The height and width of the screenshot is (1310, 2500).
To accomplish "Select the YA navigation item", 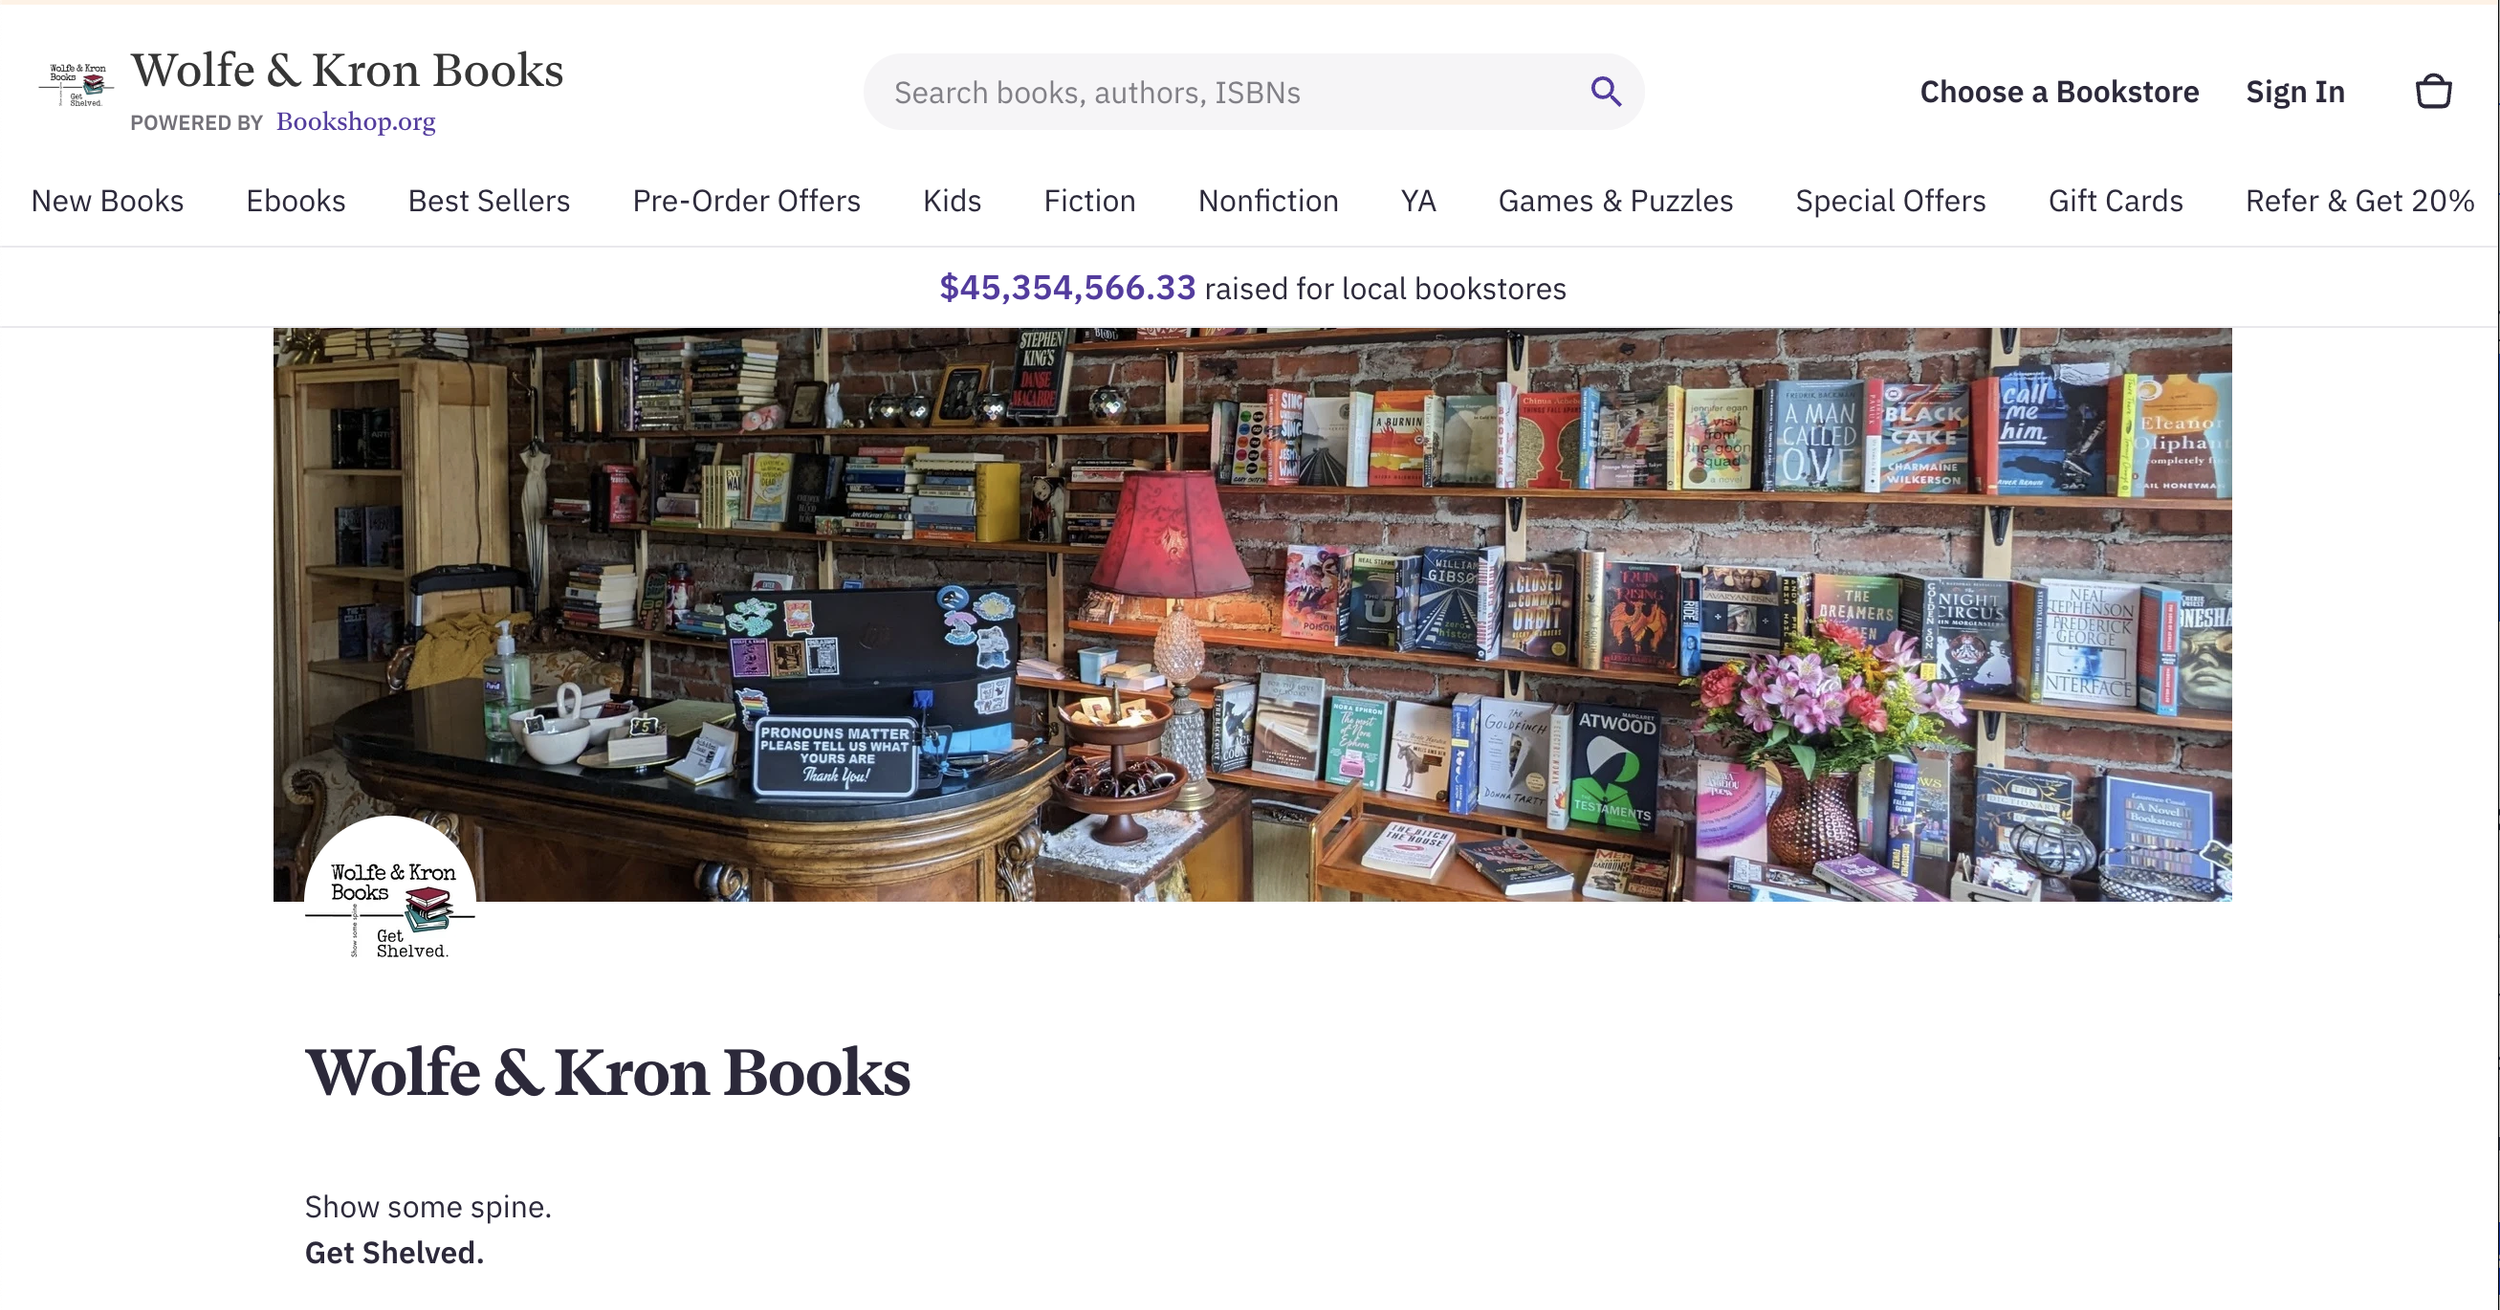I will [x=1418, y=201].
